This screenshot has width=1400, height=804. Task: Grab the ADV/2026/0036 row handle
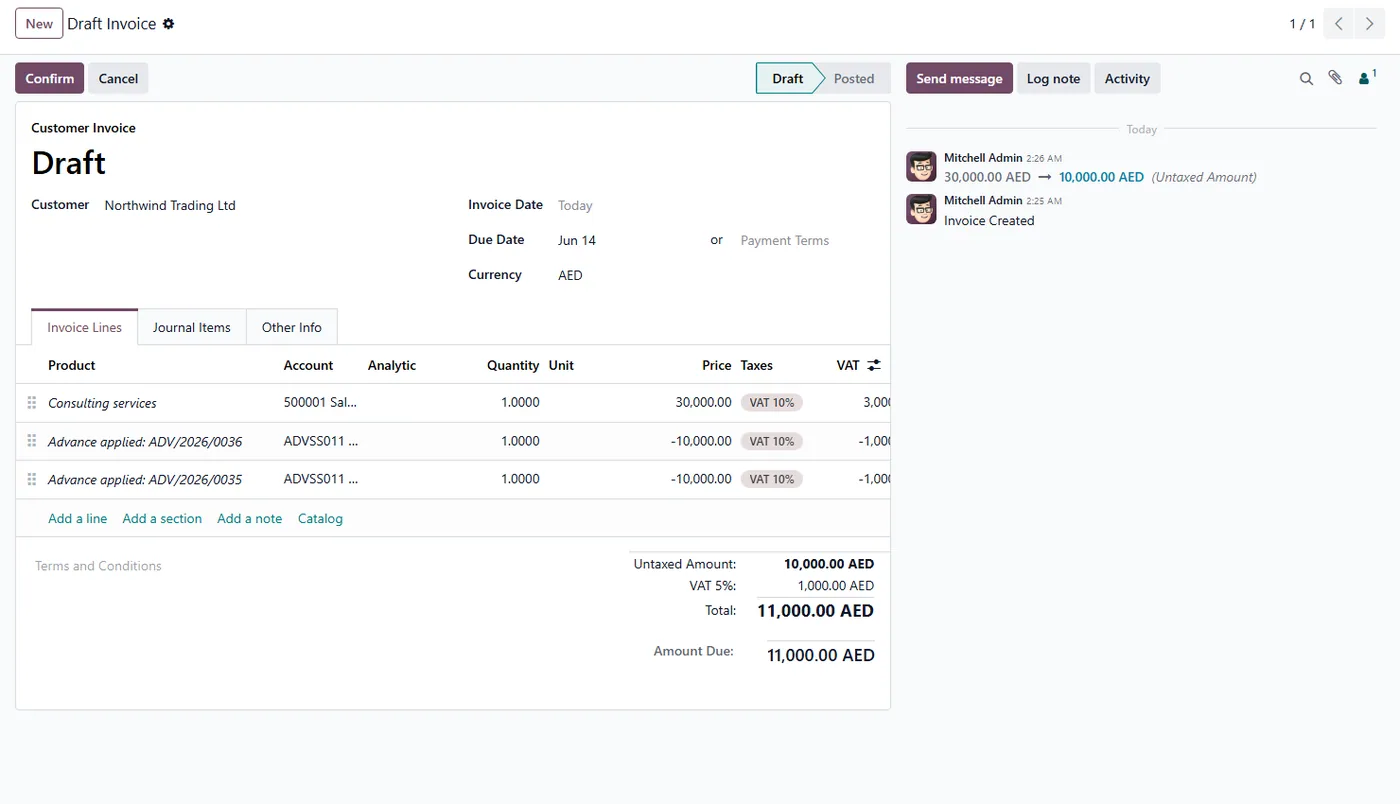tap(32, 441)
